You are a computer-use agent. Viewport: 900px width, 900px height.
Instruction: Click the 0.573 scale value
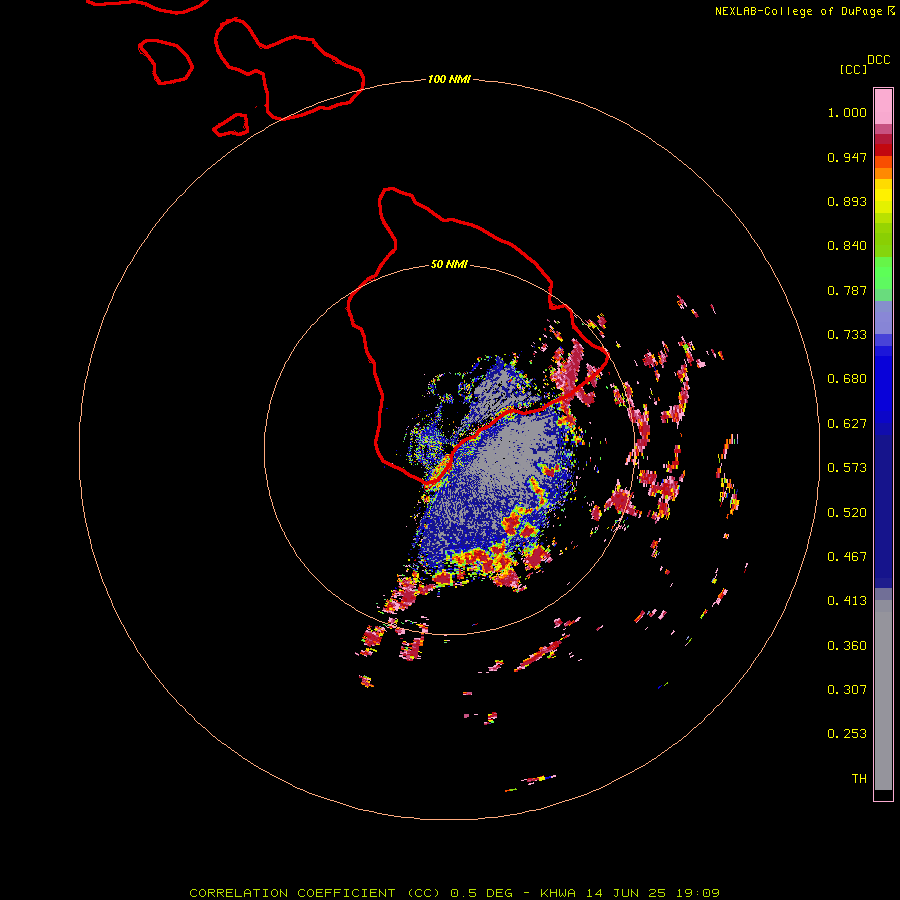(847, 468)
